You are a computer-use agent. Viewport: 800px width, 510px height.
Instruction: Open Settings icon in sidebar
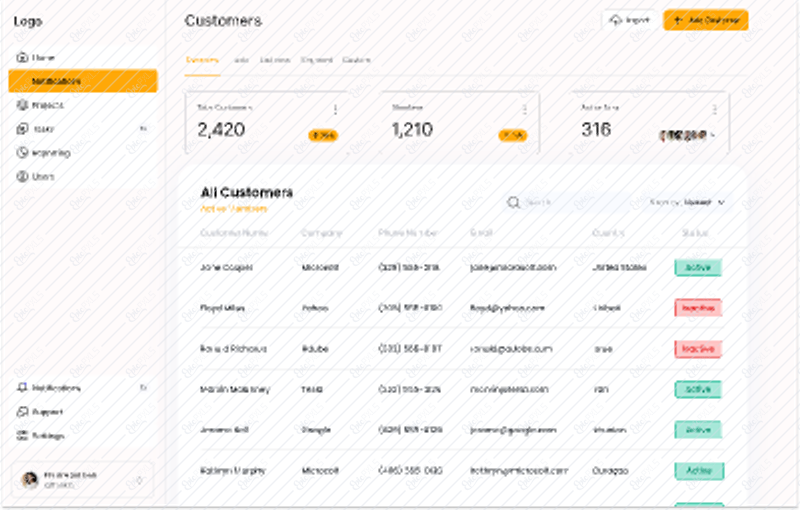coord(22,436)
